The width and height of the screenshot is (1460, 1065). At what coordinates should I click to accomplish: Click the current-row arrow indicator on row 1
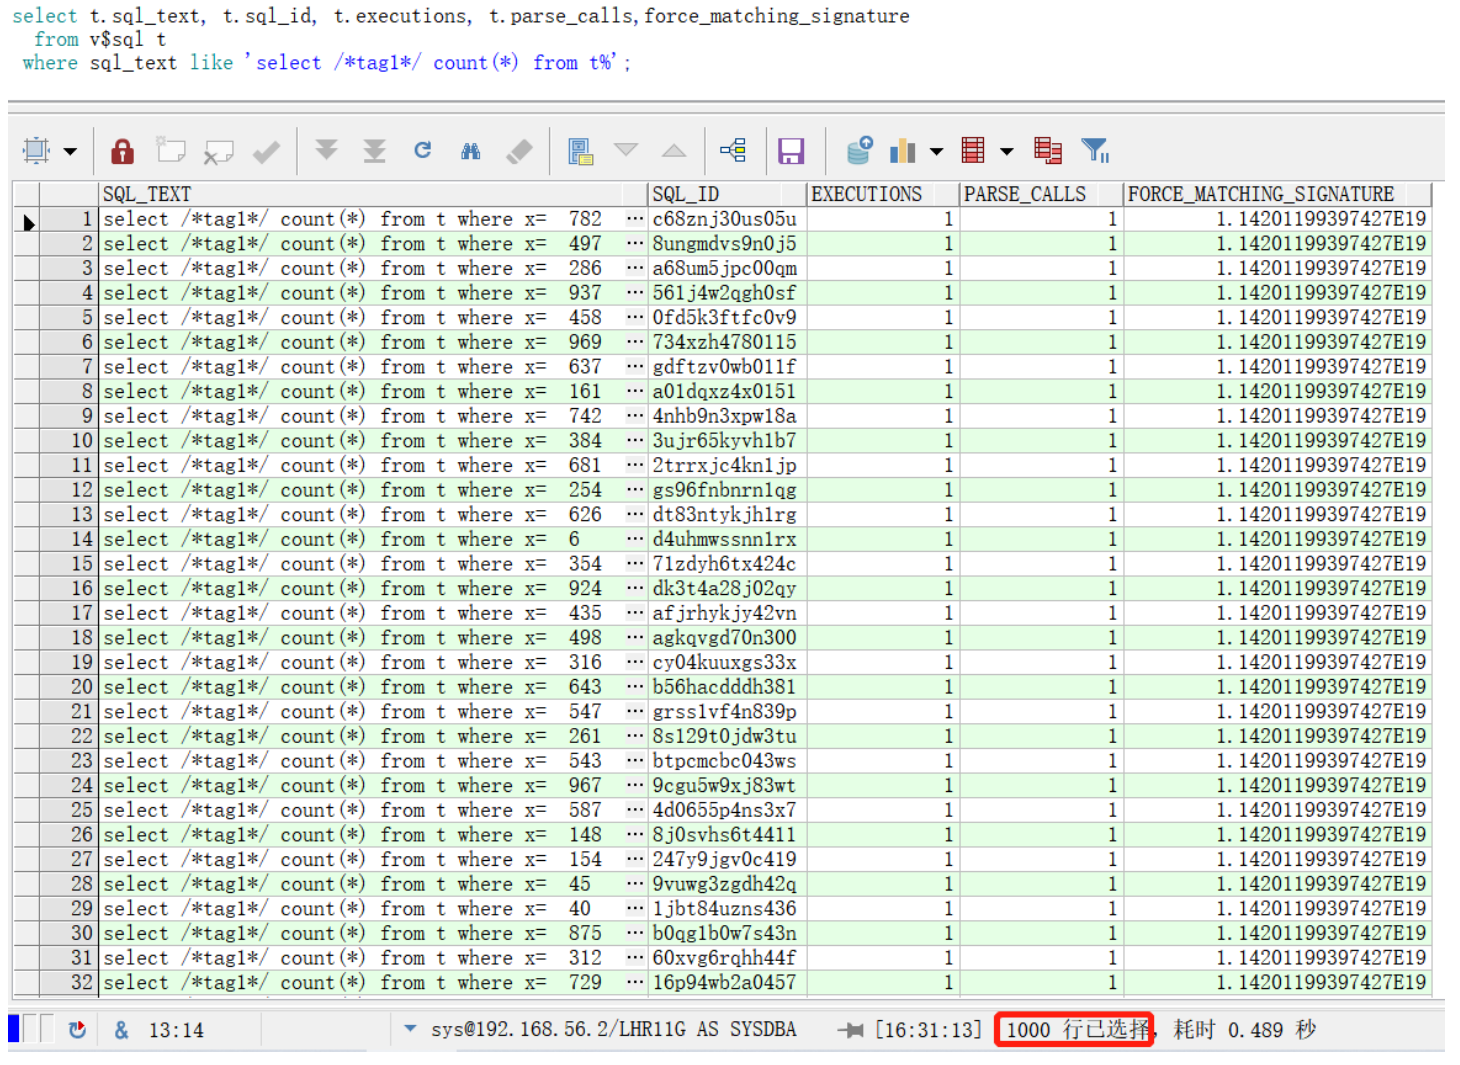27,222
